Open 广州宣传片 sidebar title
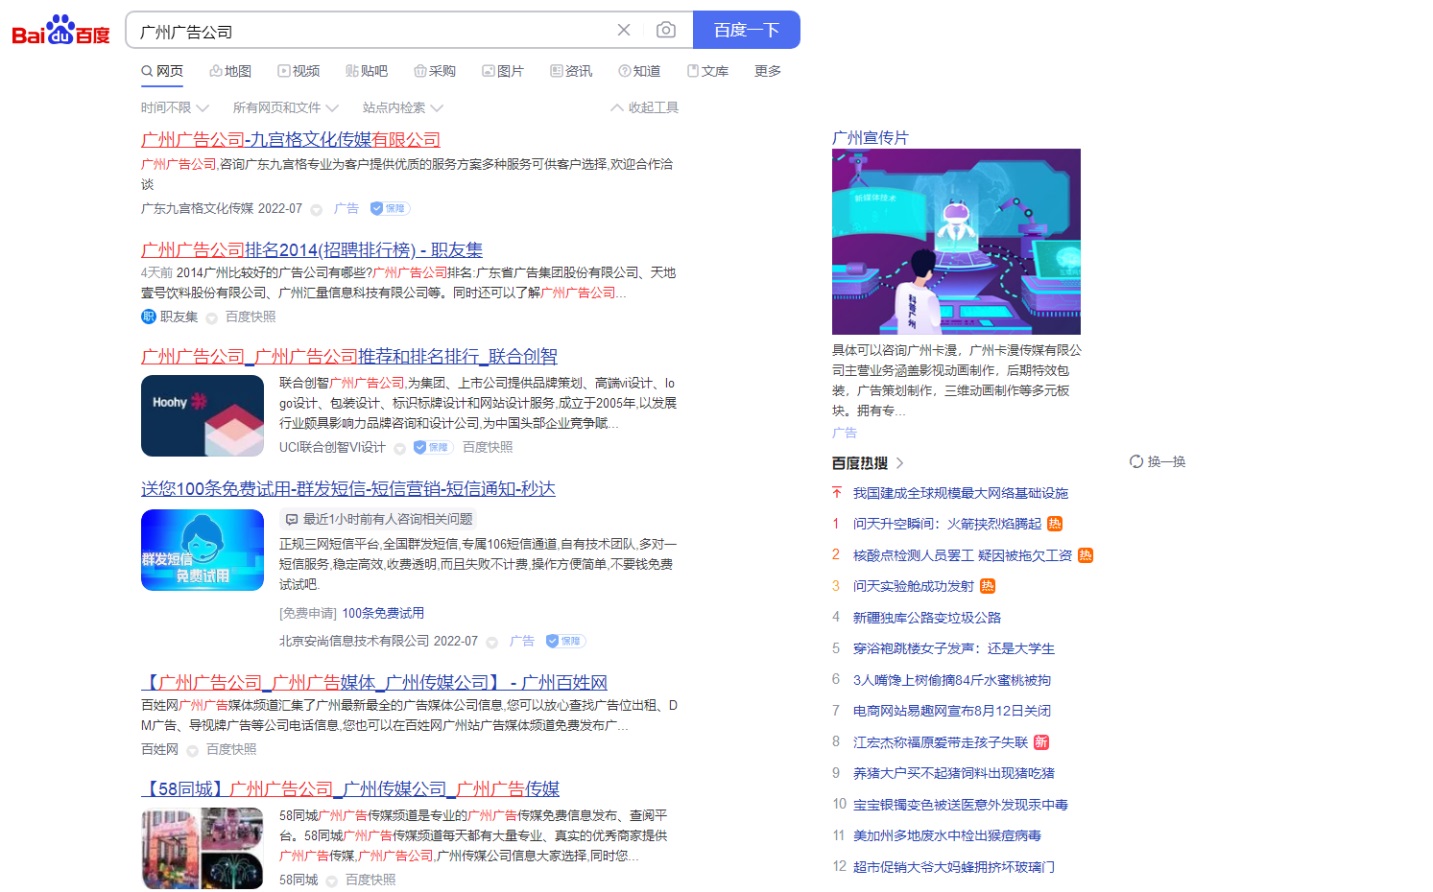Viewport: 1433px width, 892px height. click(x=870, y=138)
